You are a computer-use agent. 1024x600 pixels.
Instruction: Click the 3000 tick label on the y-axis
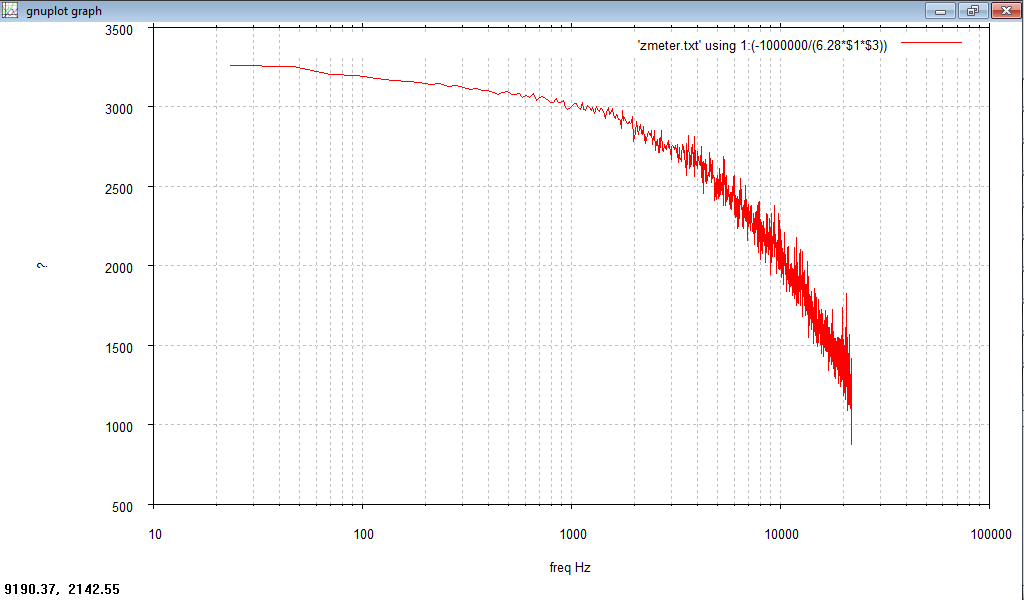point(120,108)
